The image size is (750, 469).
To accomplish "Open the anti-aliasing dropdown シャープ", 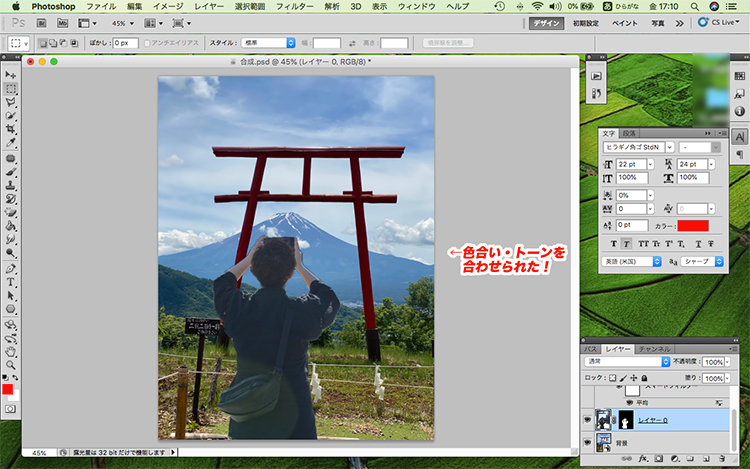I will (x=702, y=262).
